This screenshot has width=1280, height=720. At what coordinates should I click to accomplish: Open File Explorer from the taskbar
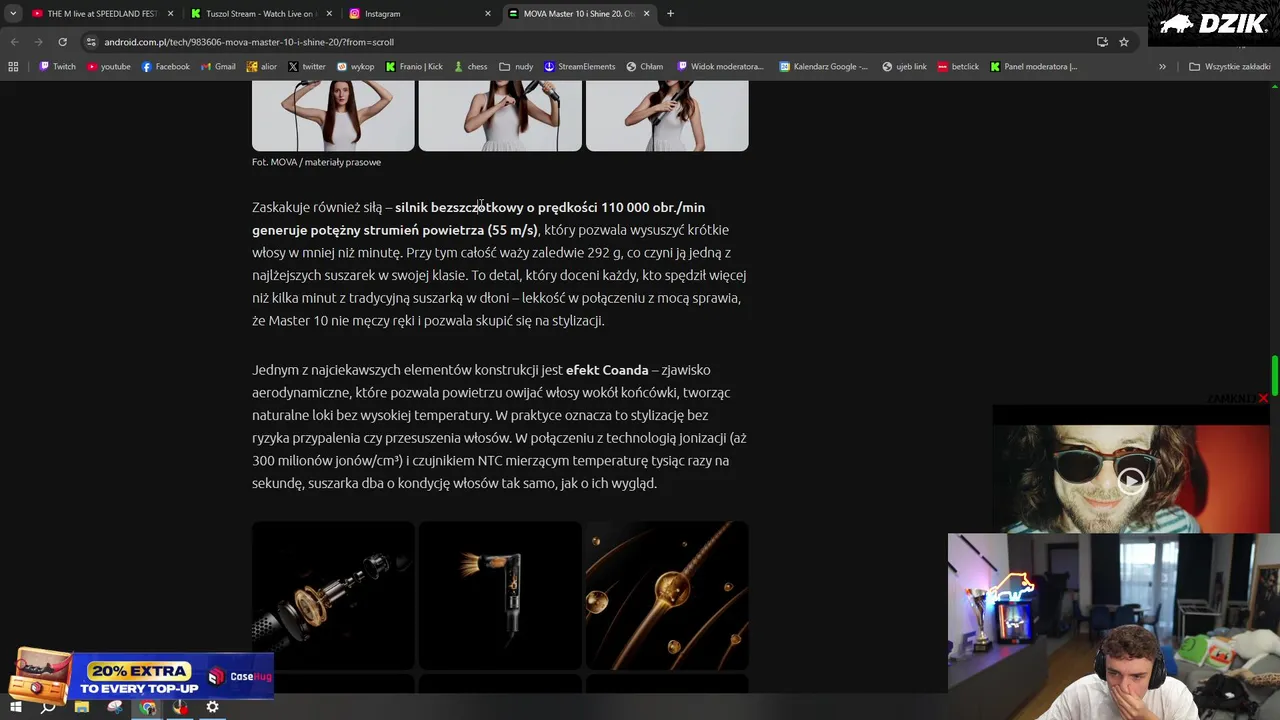coord(82,707)
